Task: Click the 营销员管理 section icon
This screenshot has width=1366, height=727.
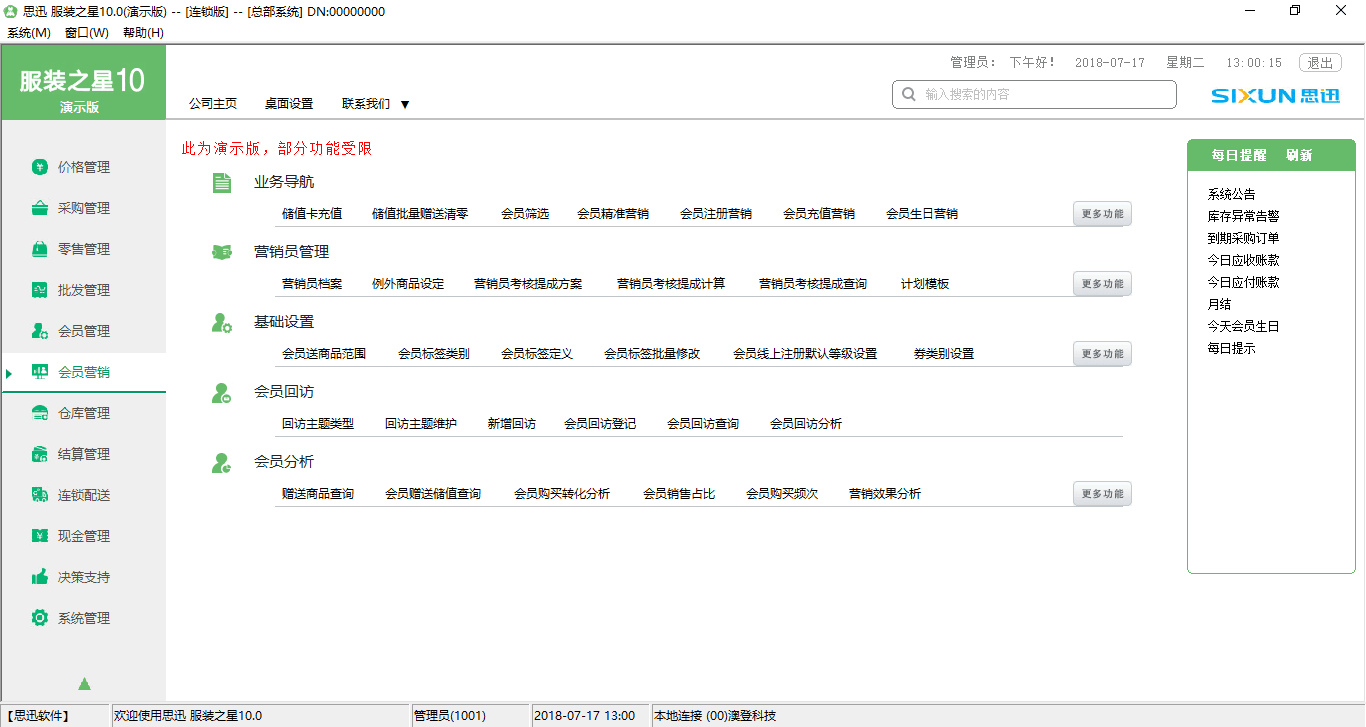Action: 221,252
